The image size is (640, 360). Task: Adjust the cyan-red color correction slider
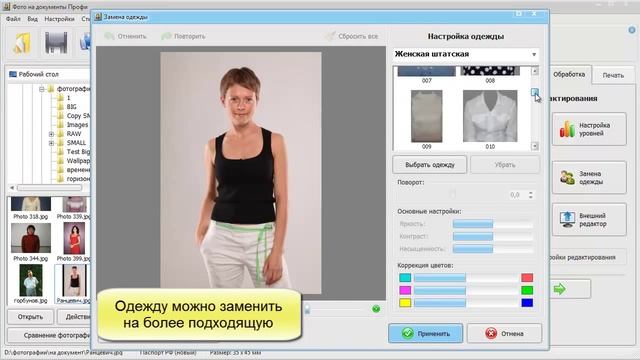(466, 278)
